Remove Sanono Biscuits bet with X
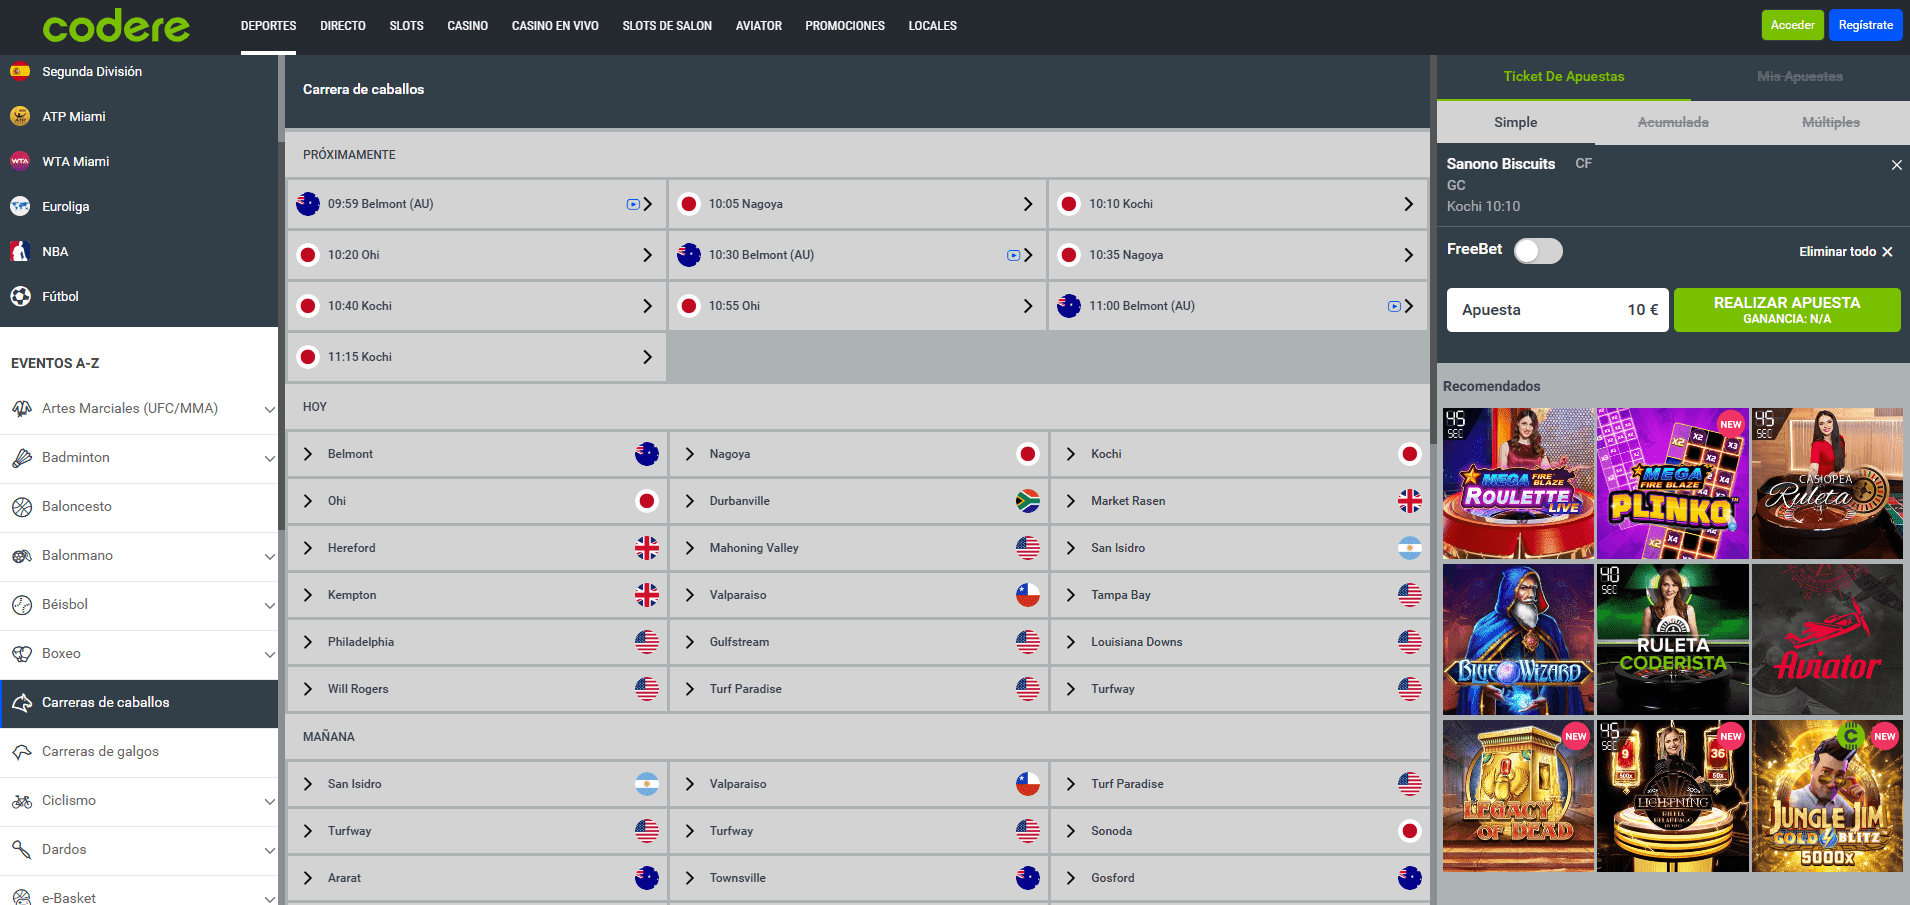1910x905 pixels. 1896,165
